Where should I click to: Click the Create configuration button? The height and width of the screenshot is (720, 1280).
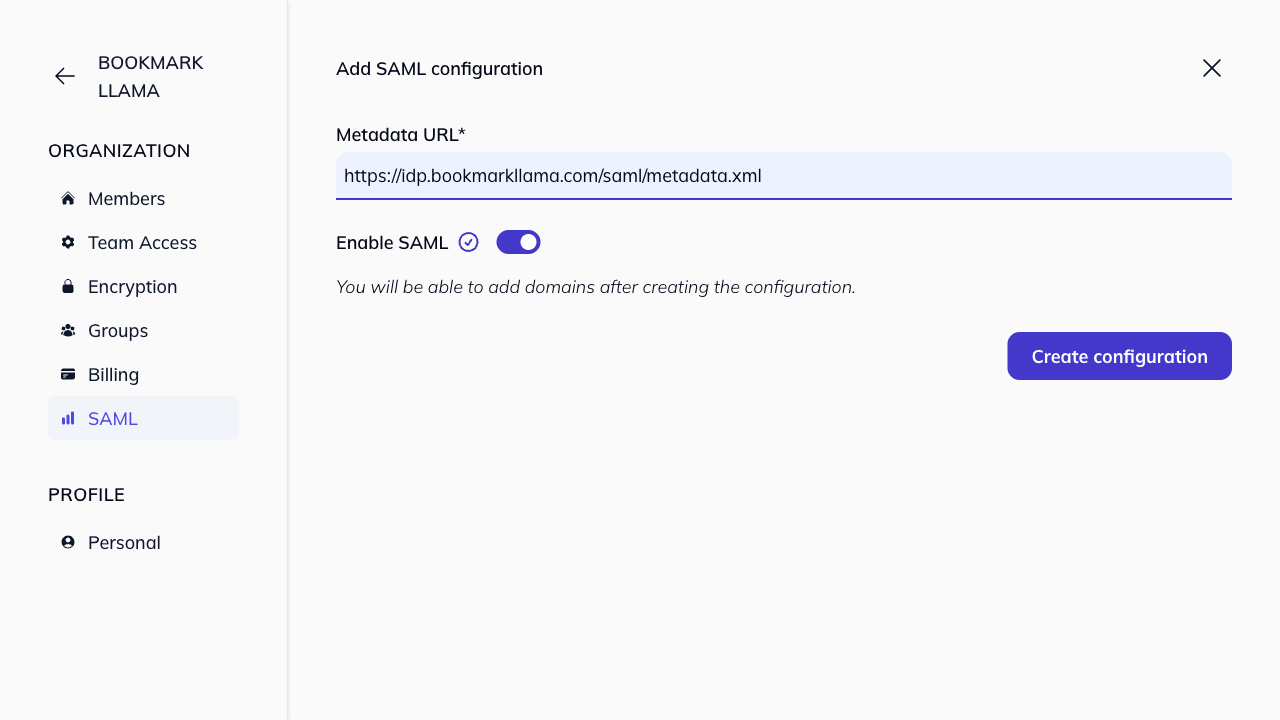tap(1119, 356)
